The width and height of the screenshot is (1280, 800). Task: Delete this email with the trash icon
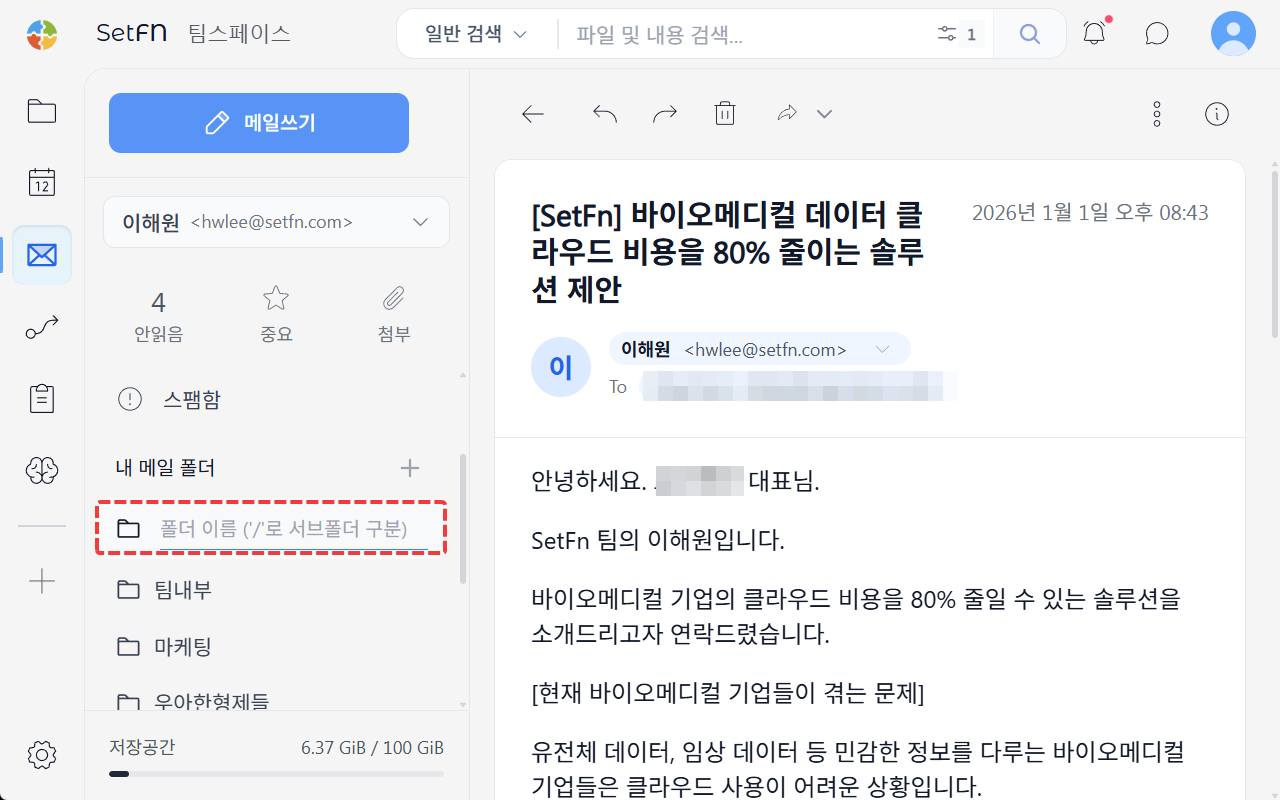[725, 114]
